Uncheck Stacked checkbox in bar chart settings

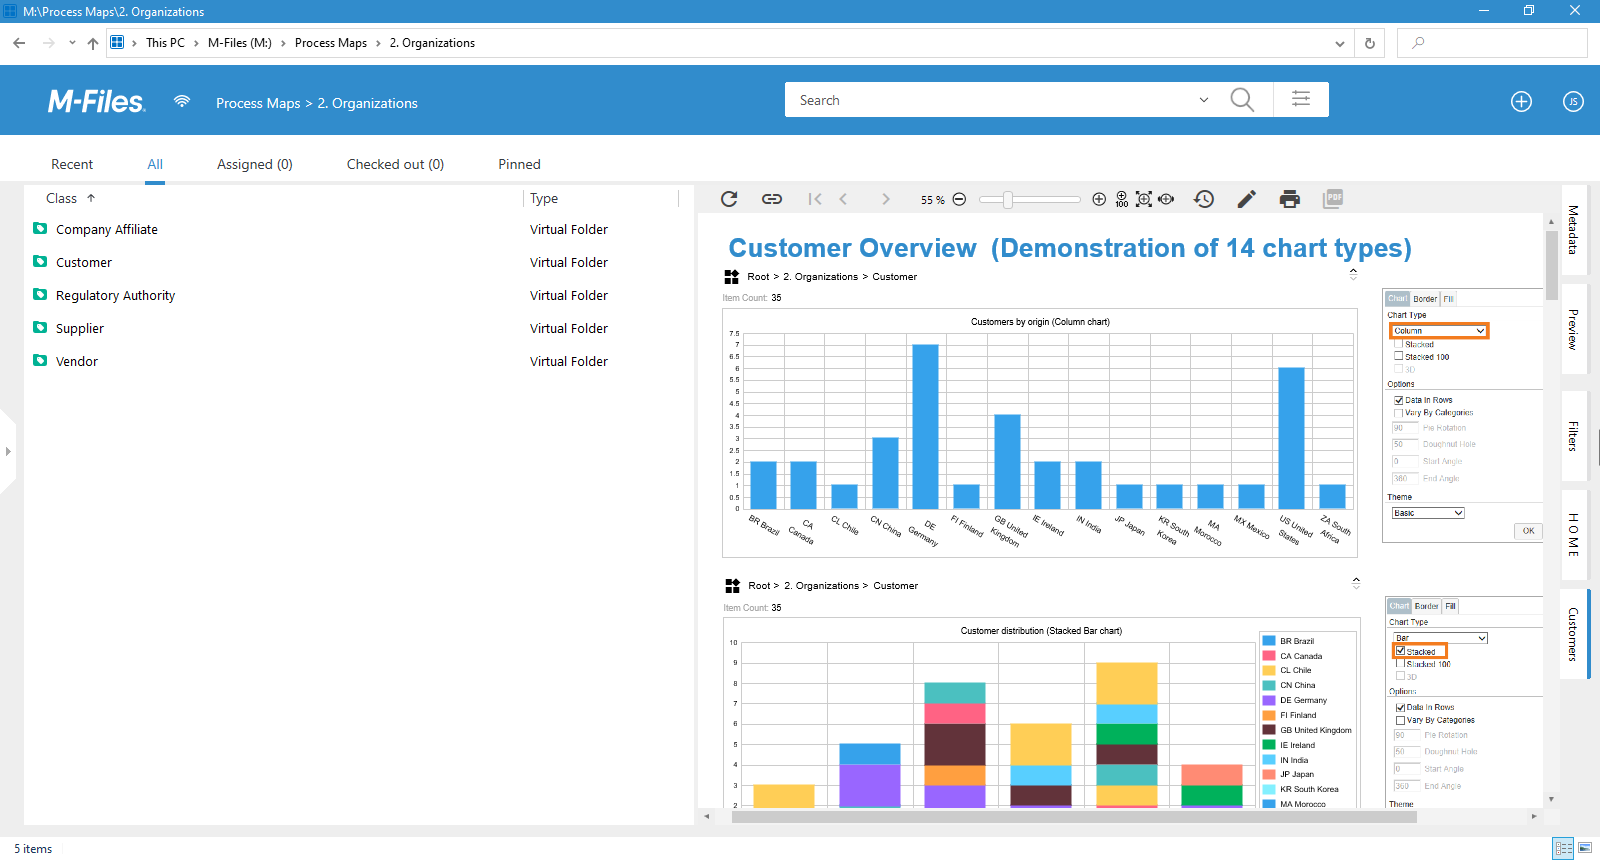pos(1401,651)
